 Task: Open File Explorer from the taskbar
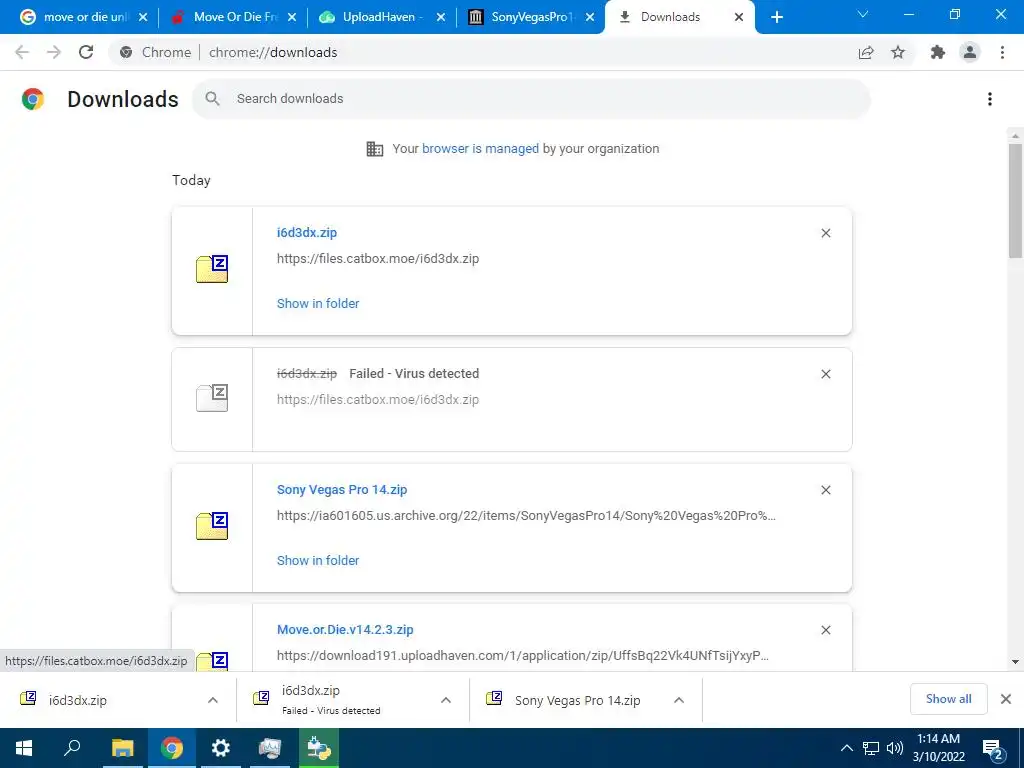coord(122,748)
